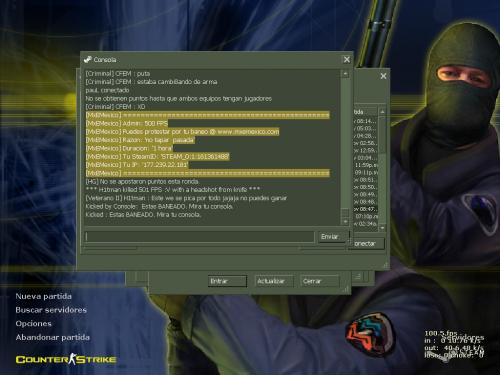The height and width of the screenshot is (375, 500).
Task: Click the partially hidden Conectar button
Action: coord(367,243)
